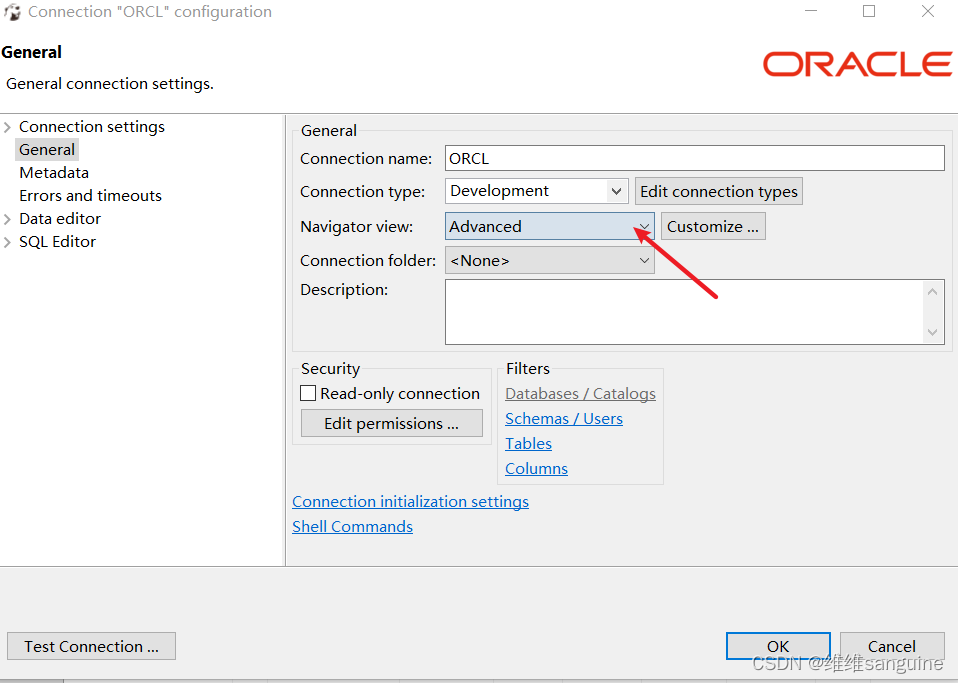
Task: Click the Test Connection ... button
Action: [91, 646]
